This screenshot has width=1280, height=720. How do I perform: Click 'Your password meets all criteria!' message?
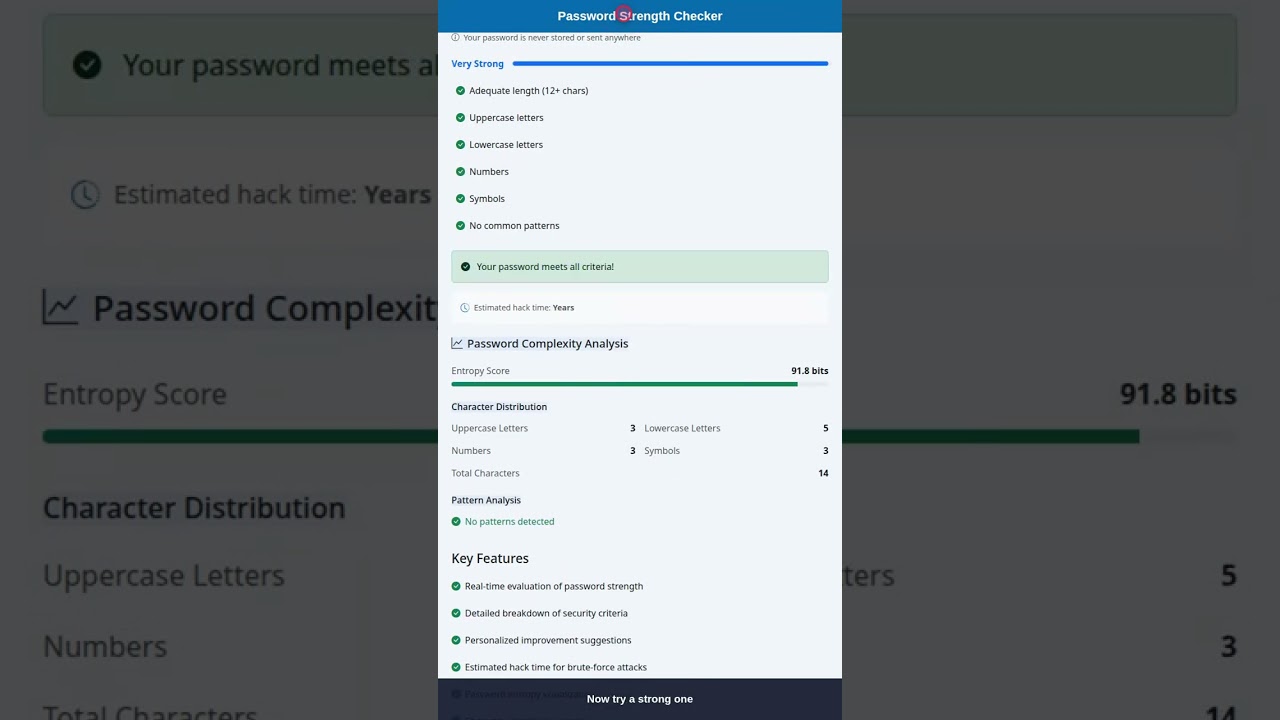[x=545, y=267]
